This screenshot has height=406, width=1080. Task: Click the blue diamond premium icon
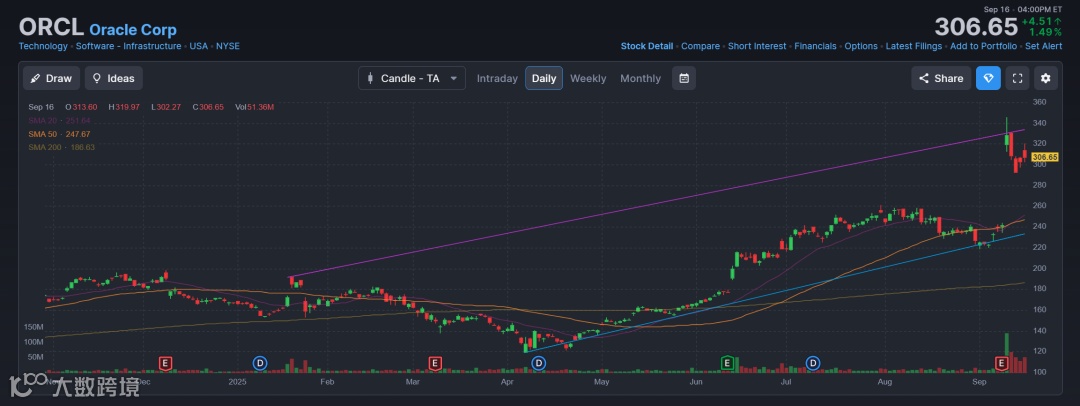(x=988, y=78)
